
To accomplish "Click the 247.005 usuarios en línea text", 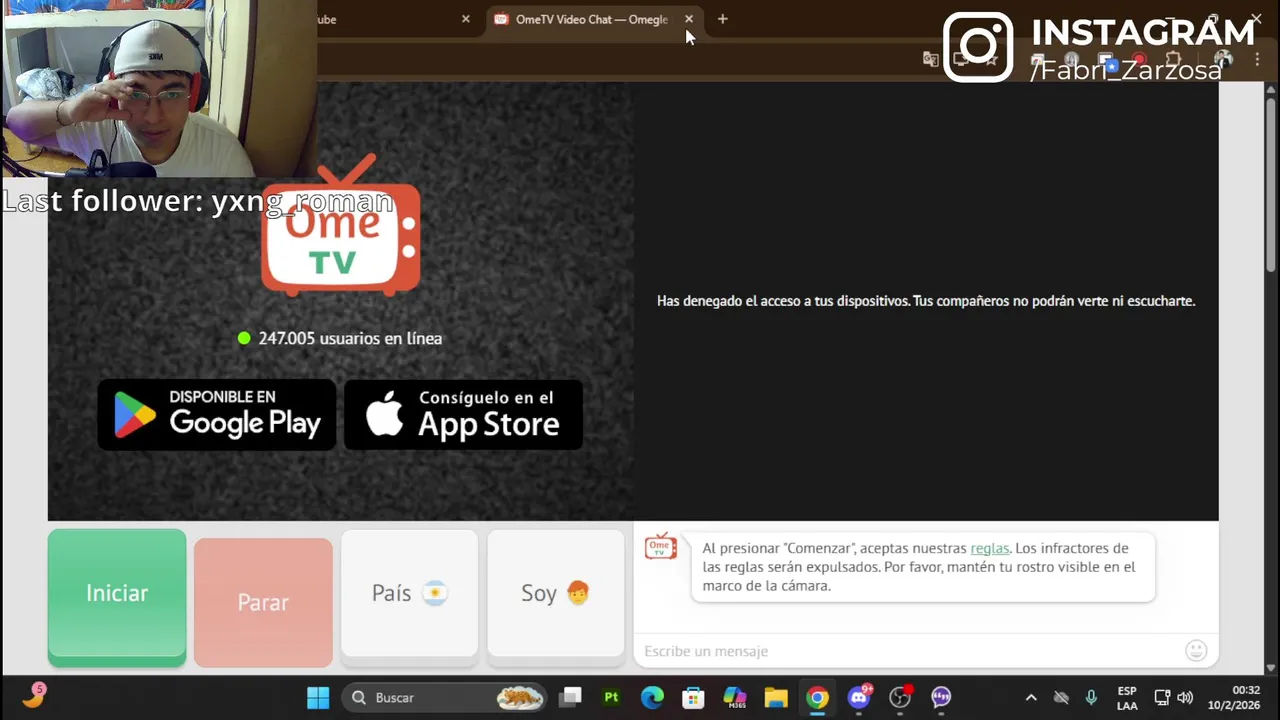I will tap(350, 338).
